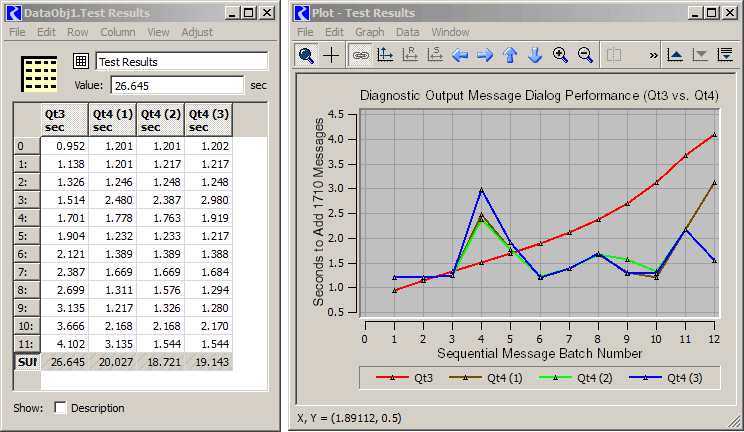Click cell 0.952 in Qt3 column

pos(65,146)
